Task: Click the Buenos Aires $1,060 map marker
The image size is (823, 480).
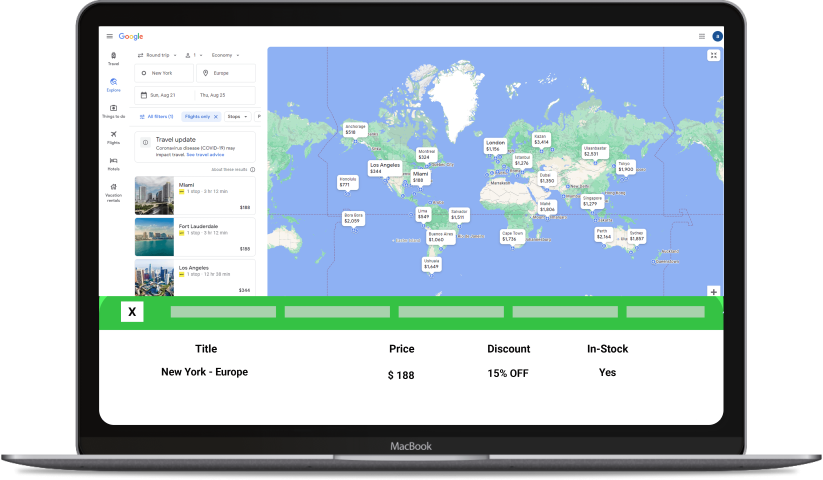Action: [x=440, y=237]
